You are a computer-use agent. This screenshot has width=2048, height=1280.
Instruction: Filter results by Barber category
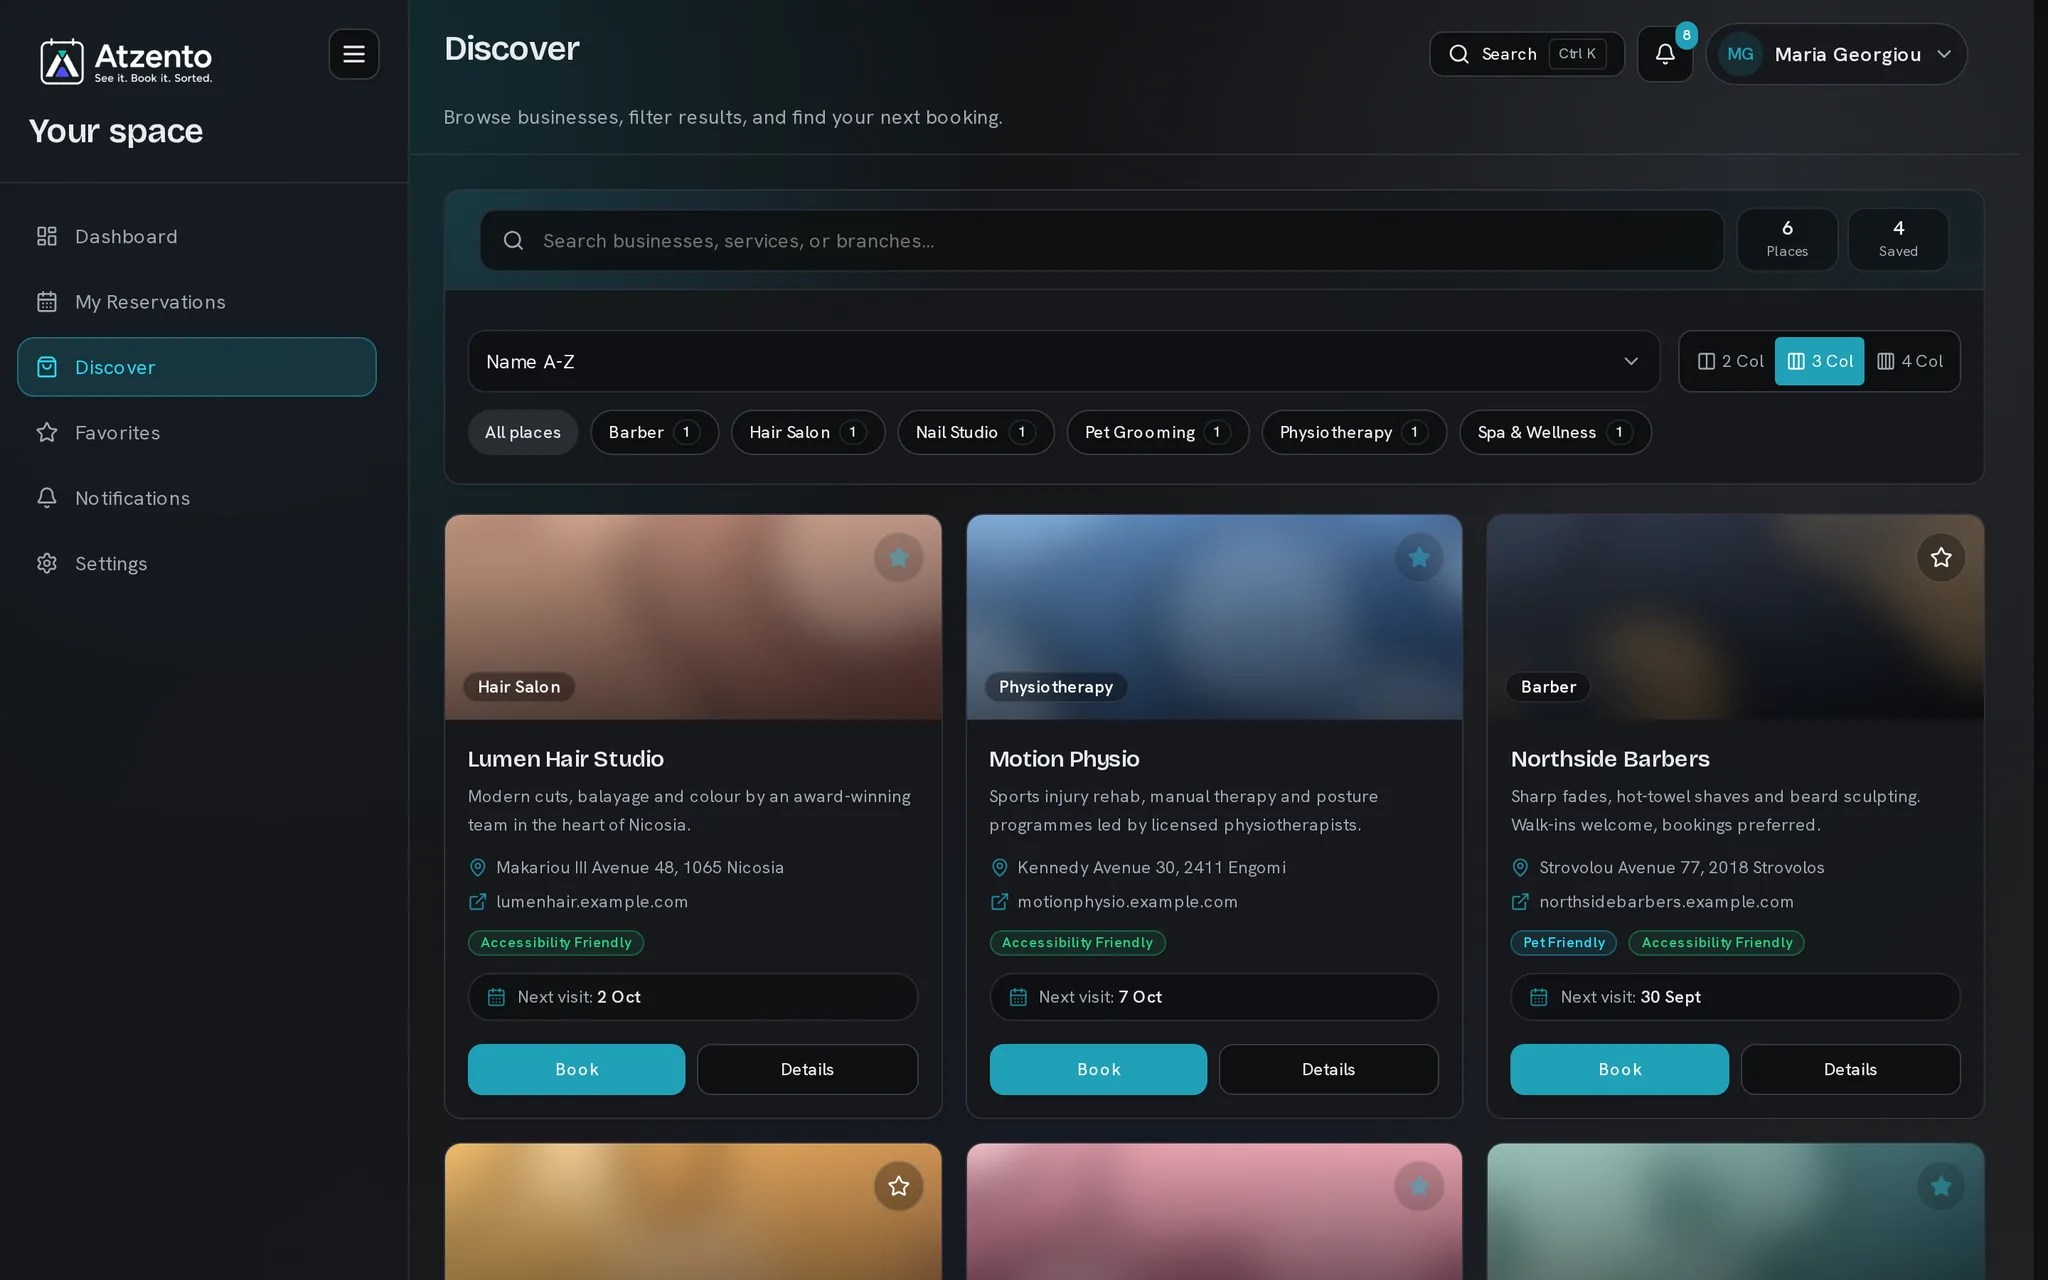coord(654,433)
